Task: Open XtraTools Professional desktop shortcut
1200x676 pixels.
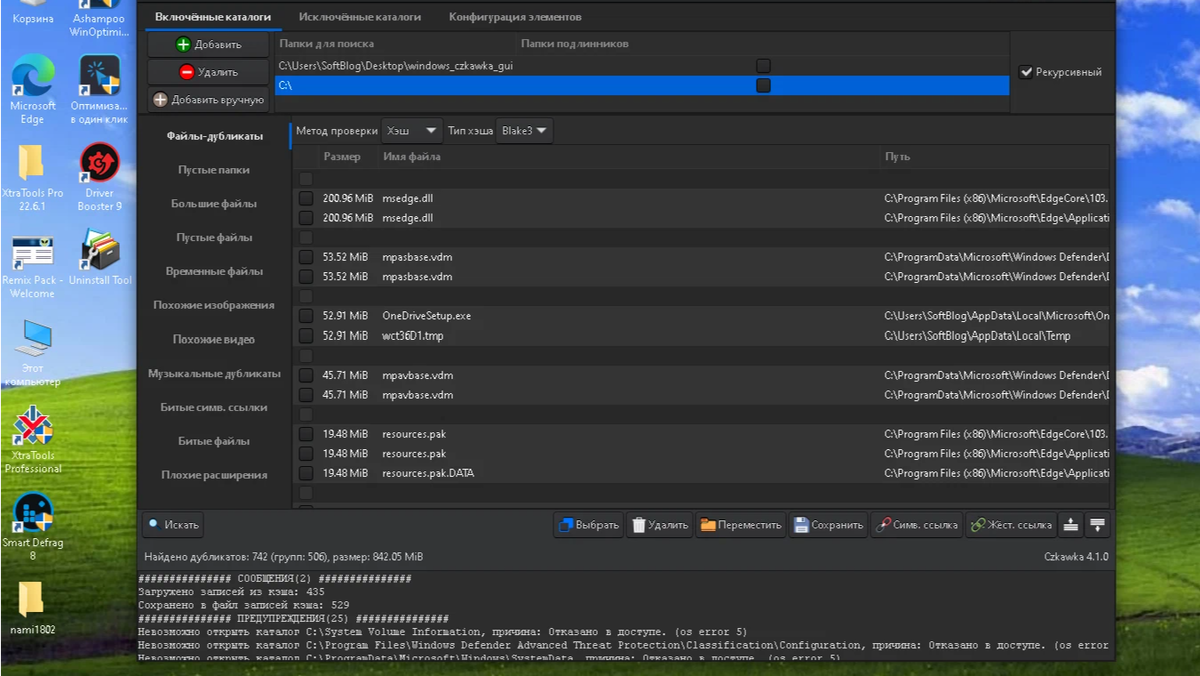Action: (32, 440)
